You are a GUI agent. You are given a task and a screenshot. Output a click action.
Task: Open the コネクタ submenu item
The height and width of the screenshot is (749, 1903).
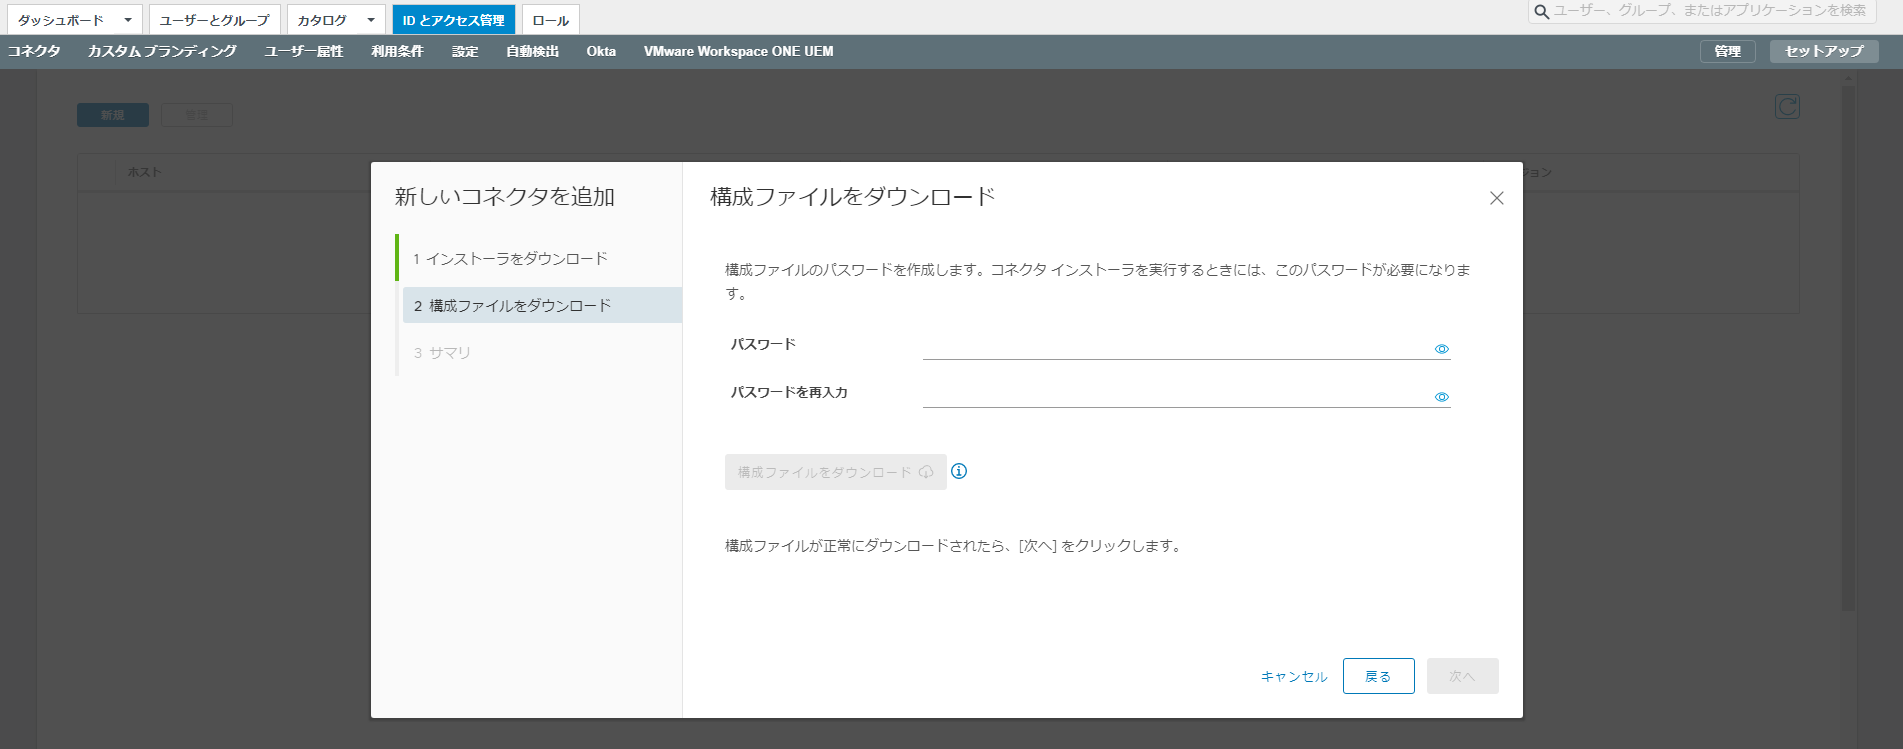tap(34, 51)
